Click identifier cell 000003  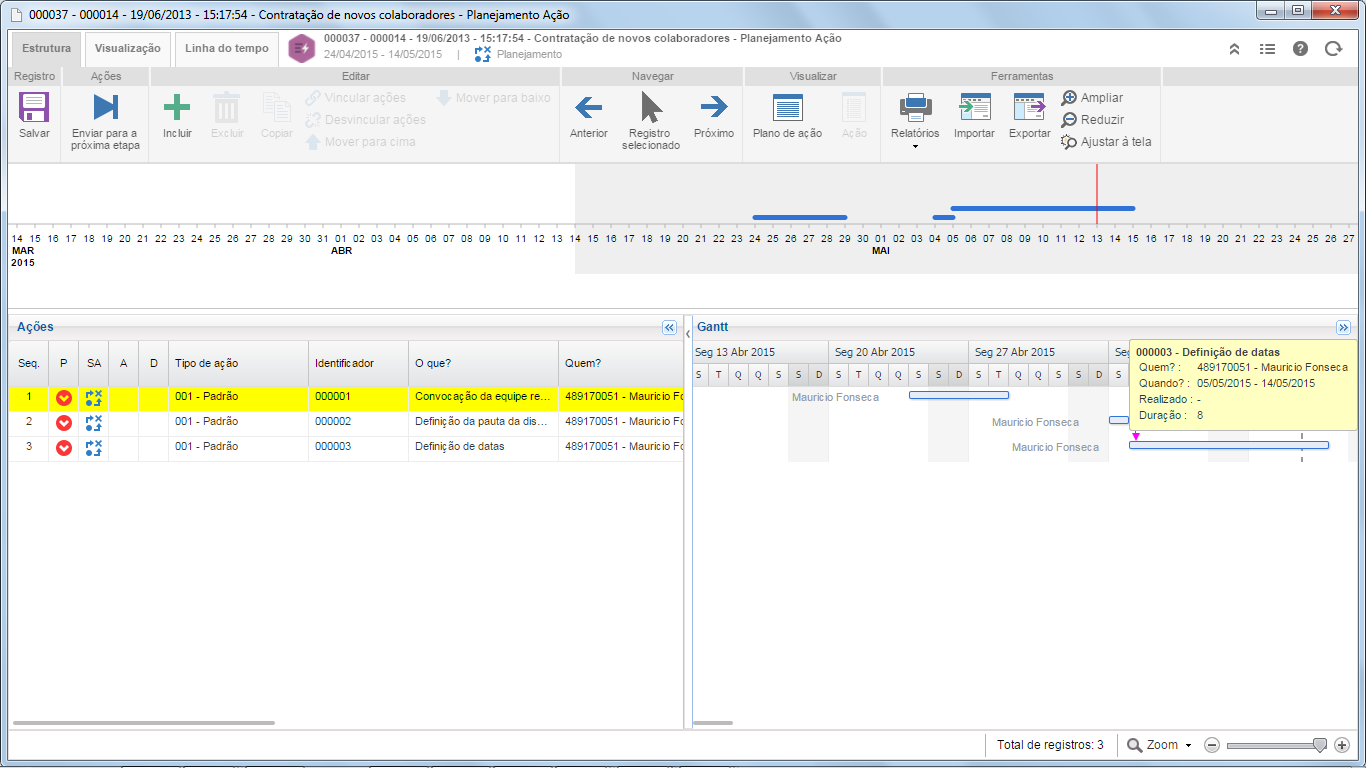(358, 447)
